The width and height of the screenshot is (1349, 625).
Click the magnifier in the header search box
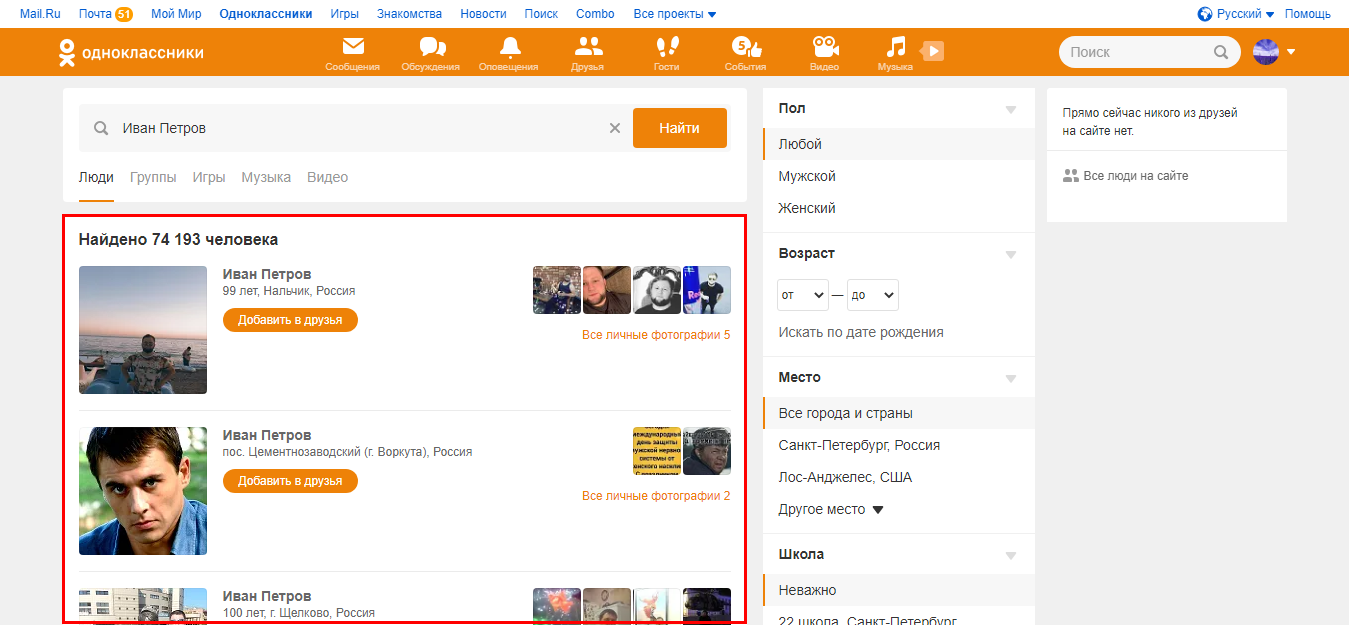pyautogui.click(x=1221, y=52)
